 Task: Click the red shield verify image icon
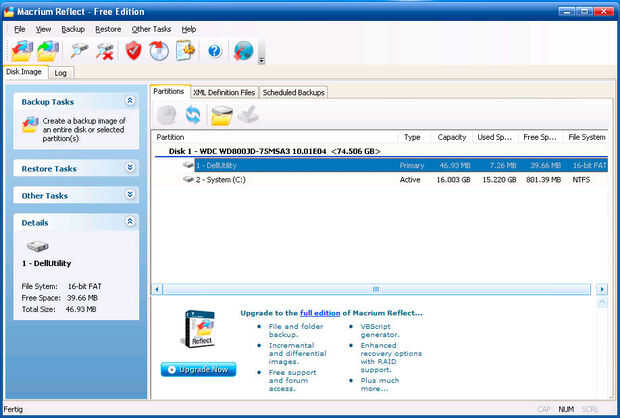click(x=133, y=51)
